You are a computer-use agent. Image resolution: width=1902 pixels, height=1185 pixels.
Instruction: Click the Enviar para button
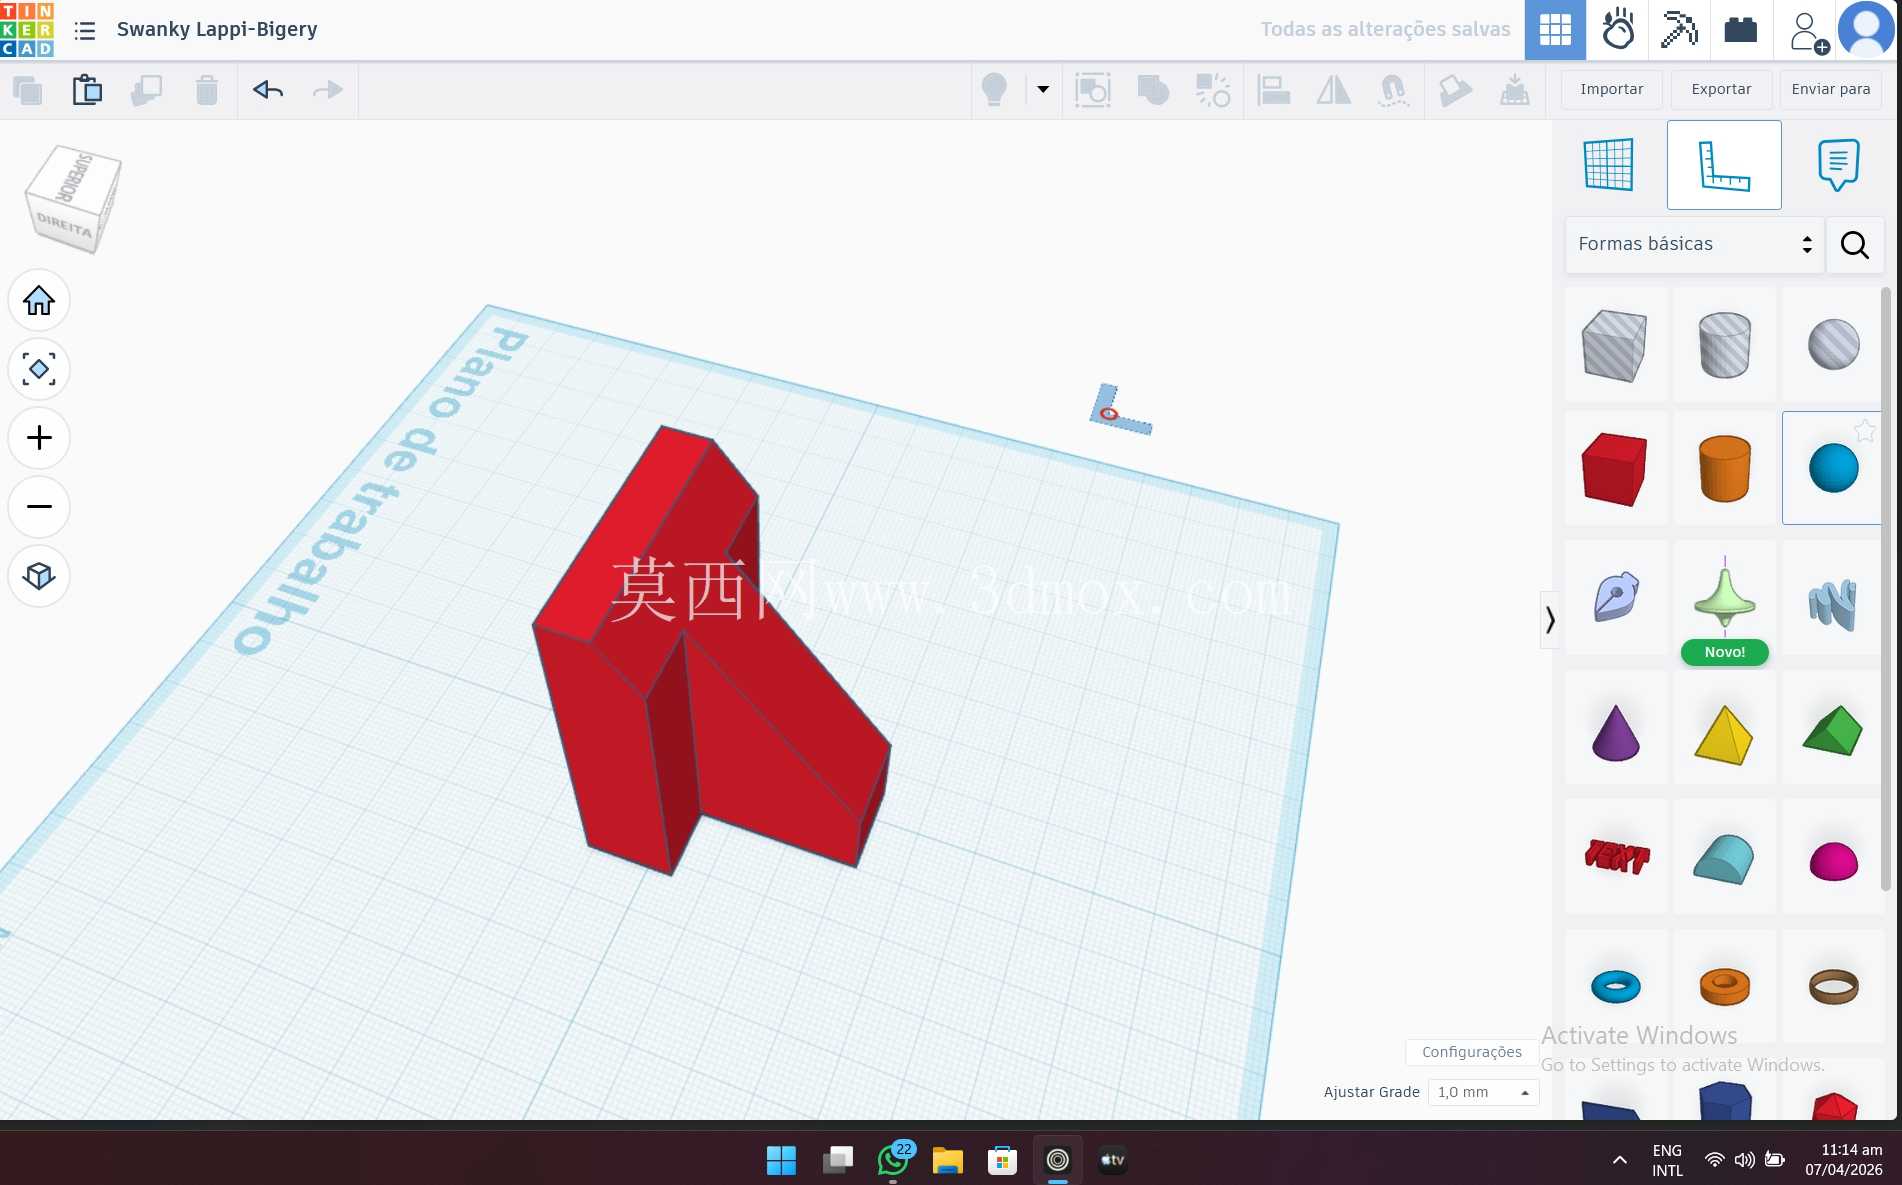pos(1831,89)
